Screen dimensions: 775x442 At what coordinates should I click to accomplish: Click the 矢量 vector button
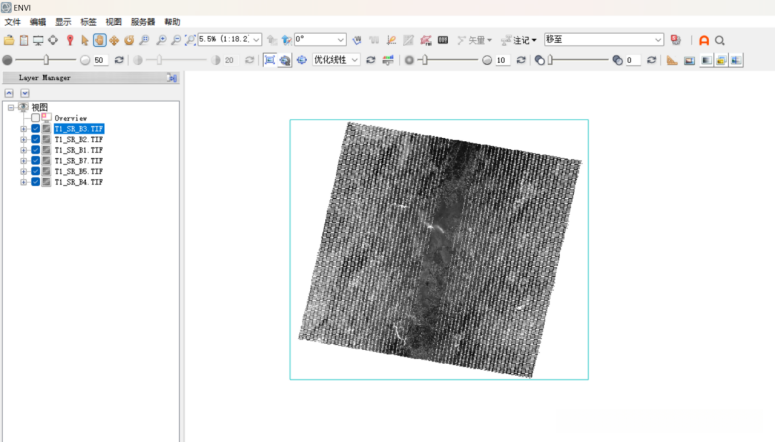point(474,40)
